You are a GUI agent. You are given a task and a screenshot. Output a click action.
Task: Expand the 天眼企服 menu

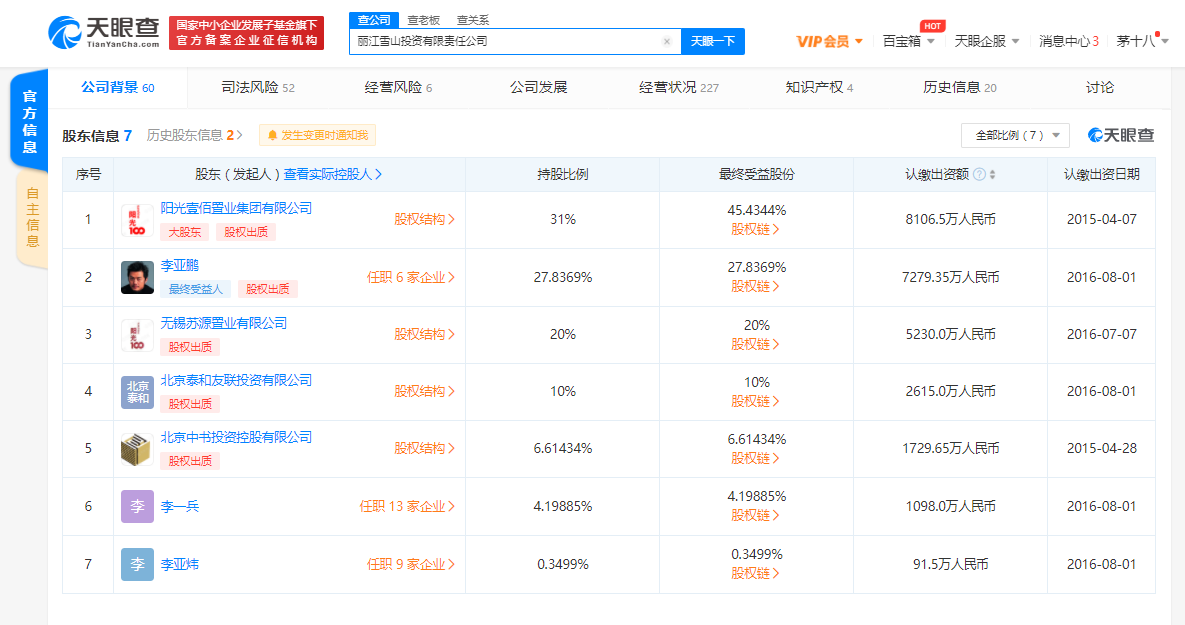point(987,42)
